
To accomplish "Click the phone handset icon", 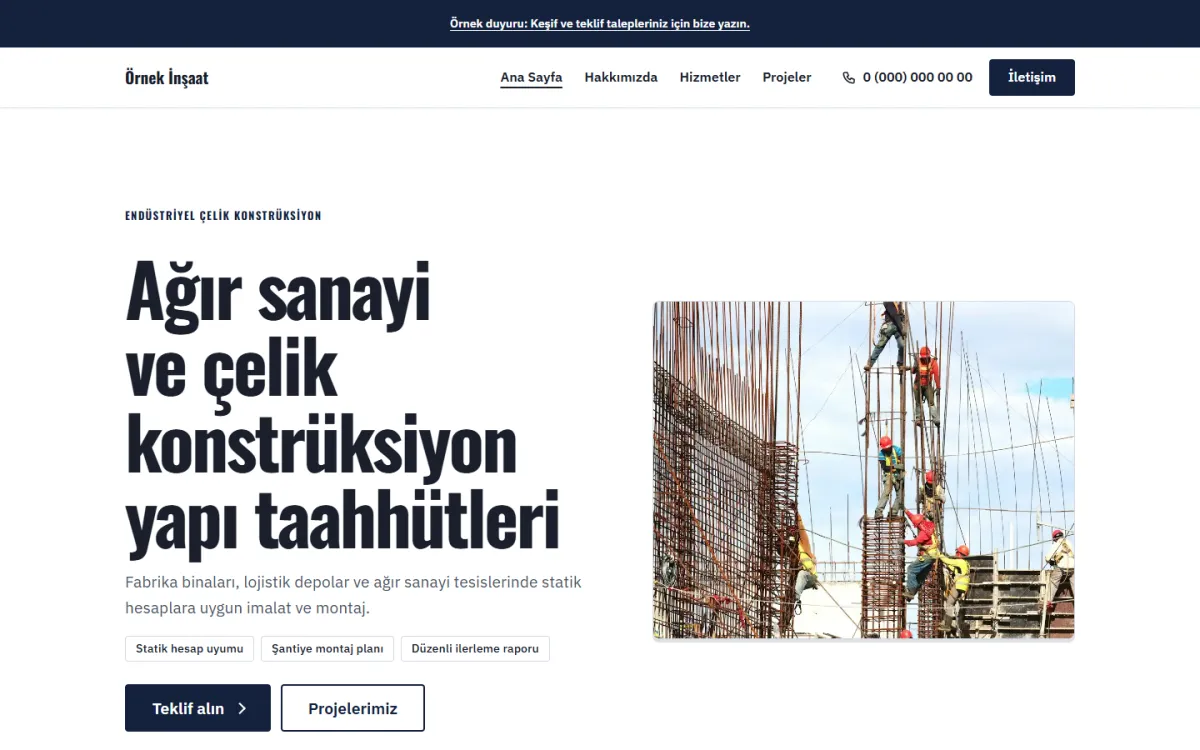I will 849,78.
